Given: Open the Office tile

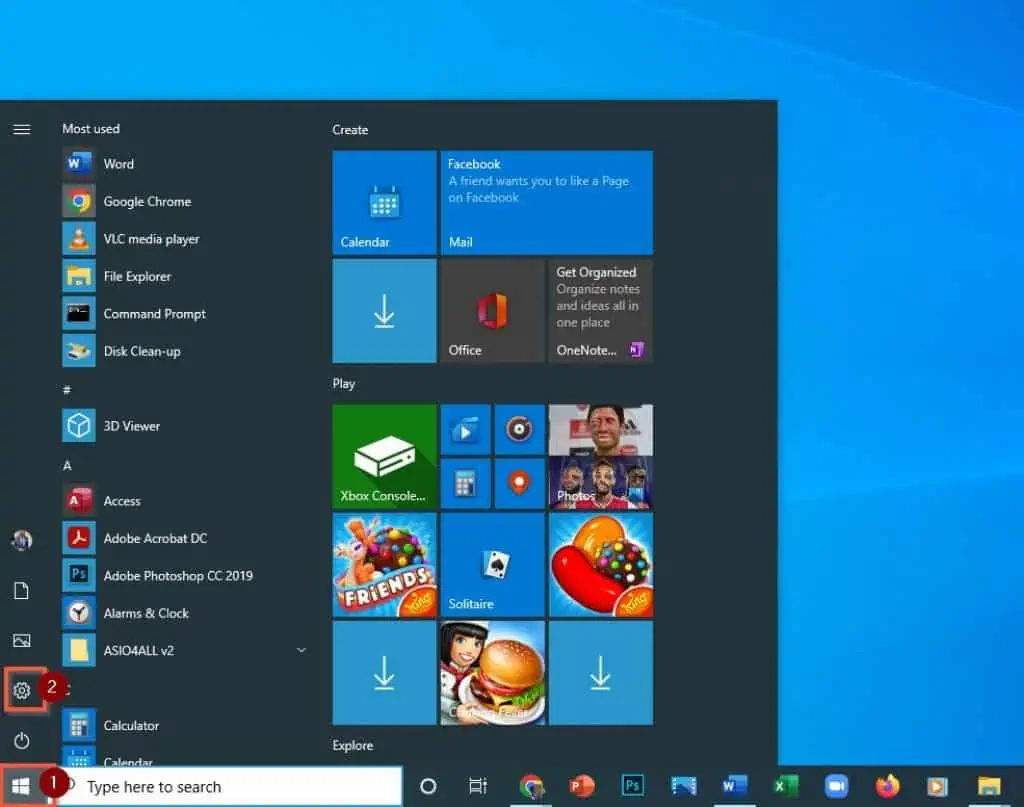Looking at the screenshot, I should point(492,311).
